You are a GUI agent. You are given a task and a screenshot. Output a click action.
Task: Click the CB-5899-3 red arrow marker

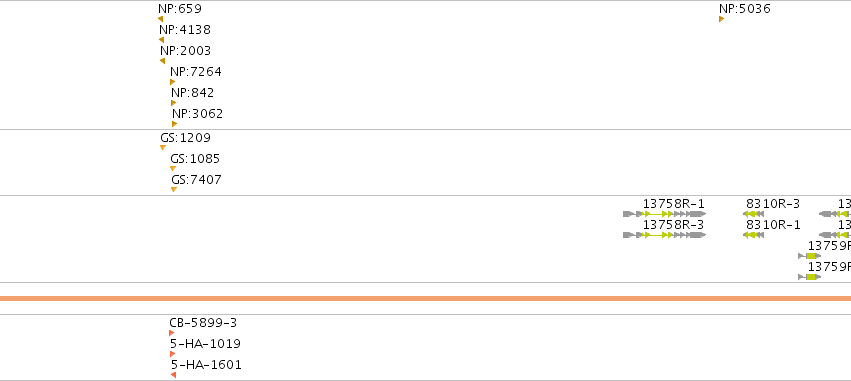pos(172,333)
